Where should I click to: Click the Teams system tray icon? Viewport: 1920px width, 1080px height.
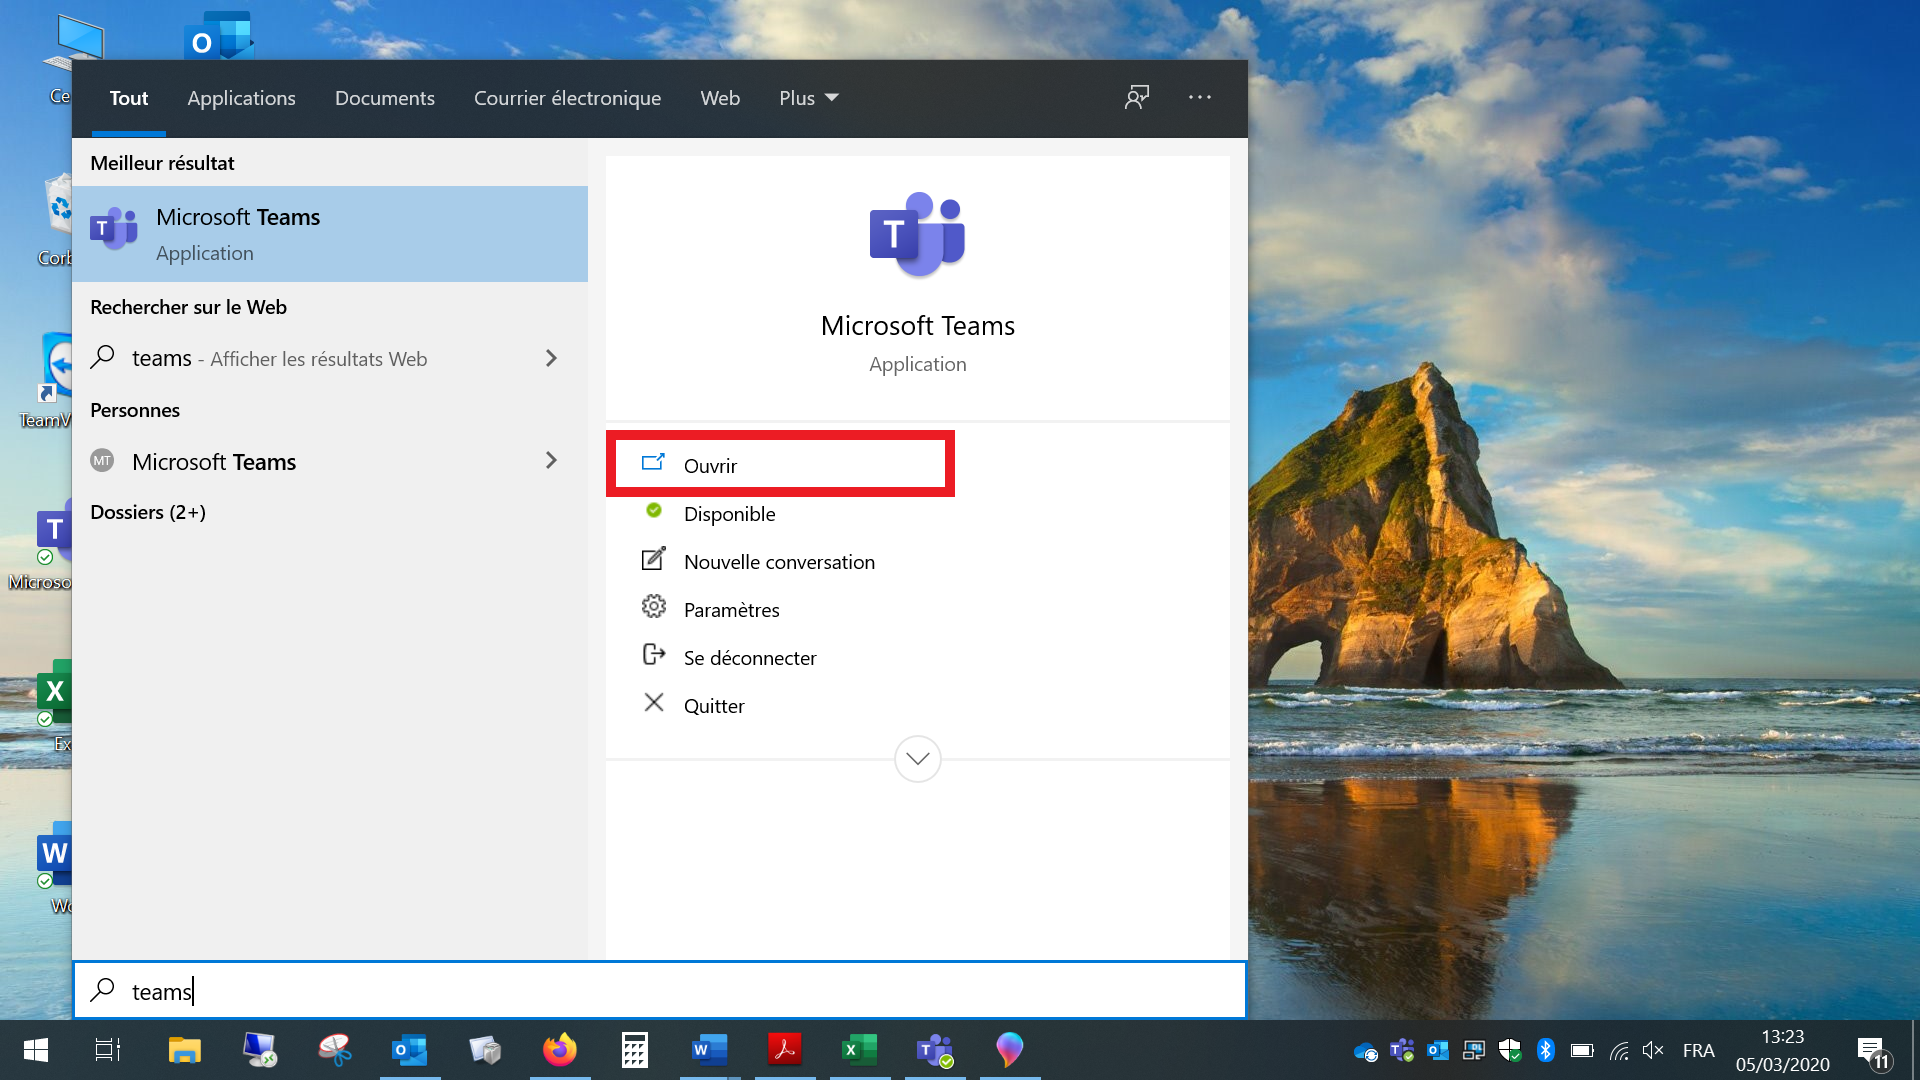1402,1051
